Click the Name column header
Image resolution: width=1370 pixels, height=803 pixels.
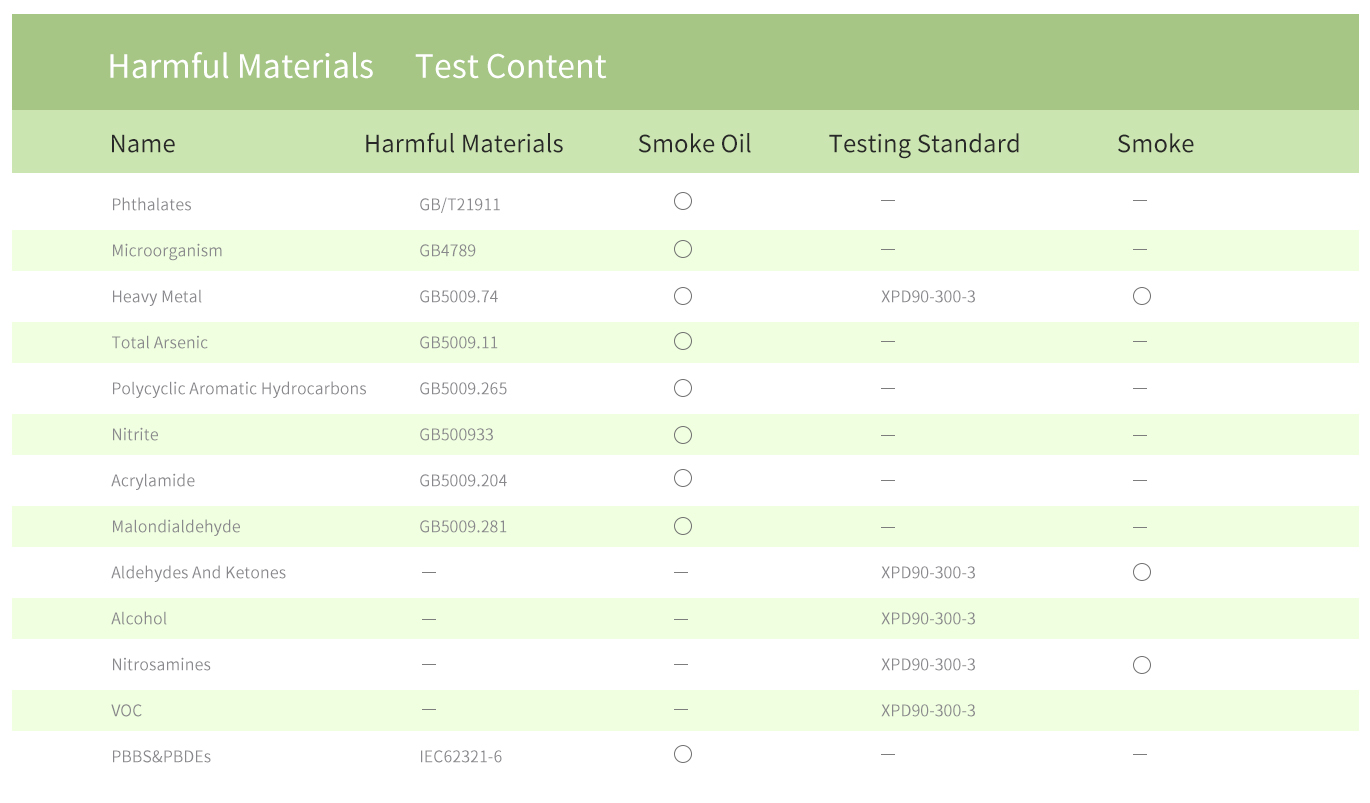tap(143, 144)
